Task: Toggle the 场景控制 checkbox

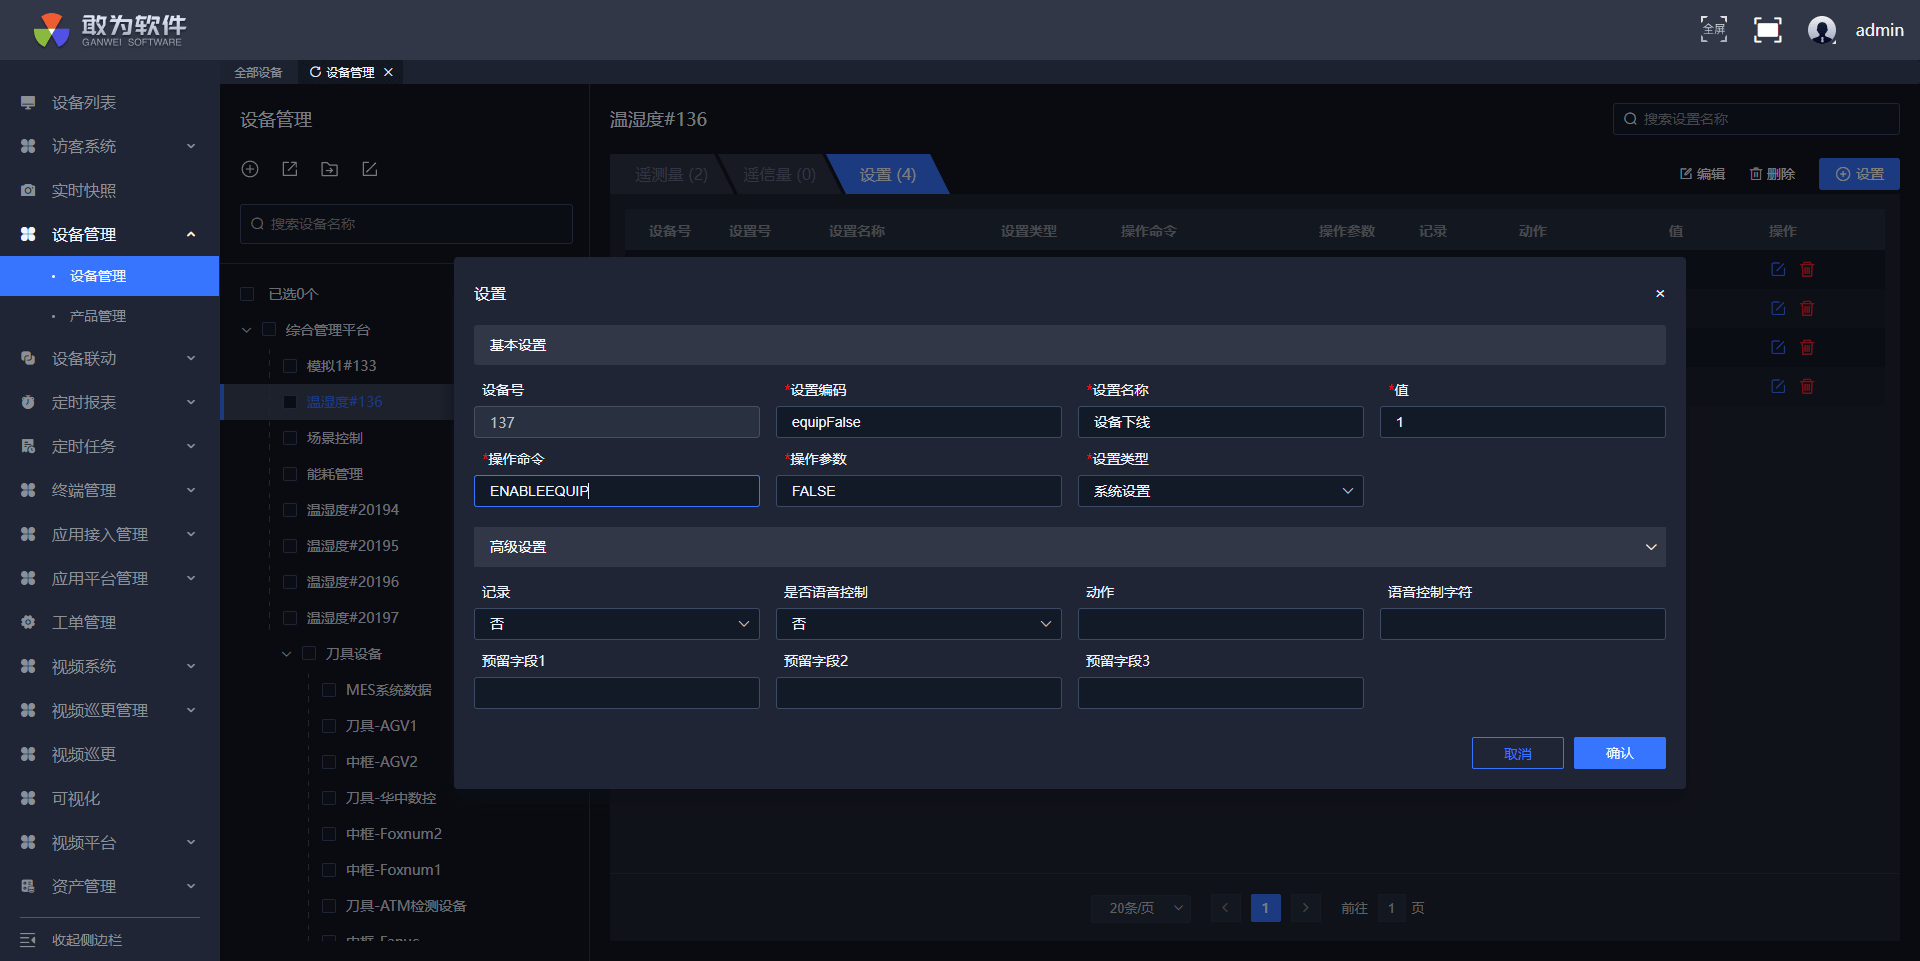Action: (290, 438)
